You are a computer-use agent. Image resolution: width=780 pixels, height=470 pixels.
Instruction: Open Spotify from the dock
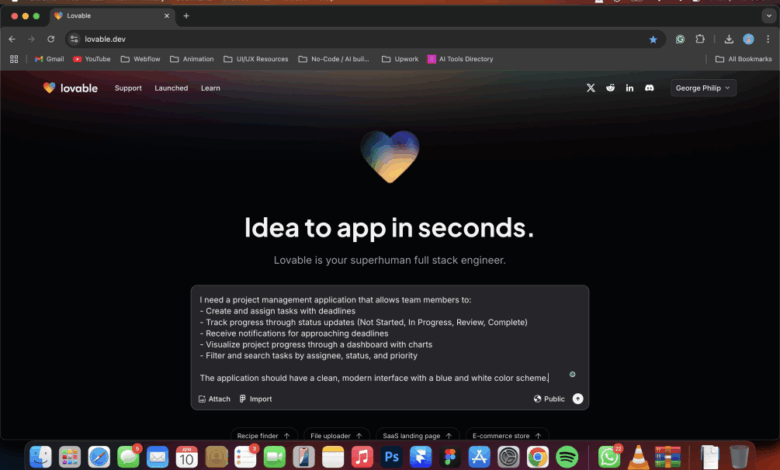[x=567, y=457]
